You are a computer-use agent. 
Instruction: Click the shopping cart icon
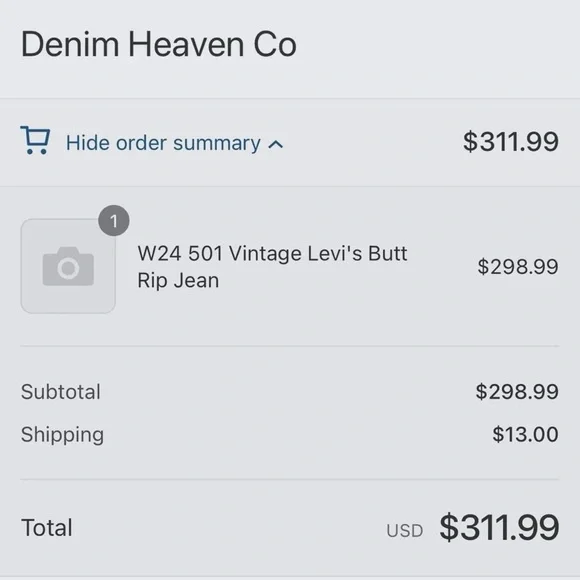coord(35,140)
